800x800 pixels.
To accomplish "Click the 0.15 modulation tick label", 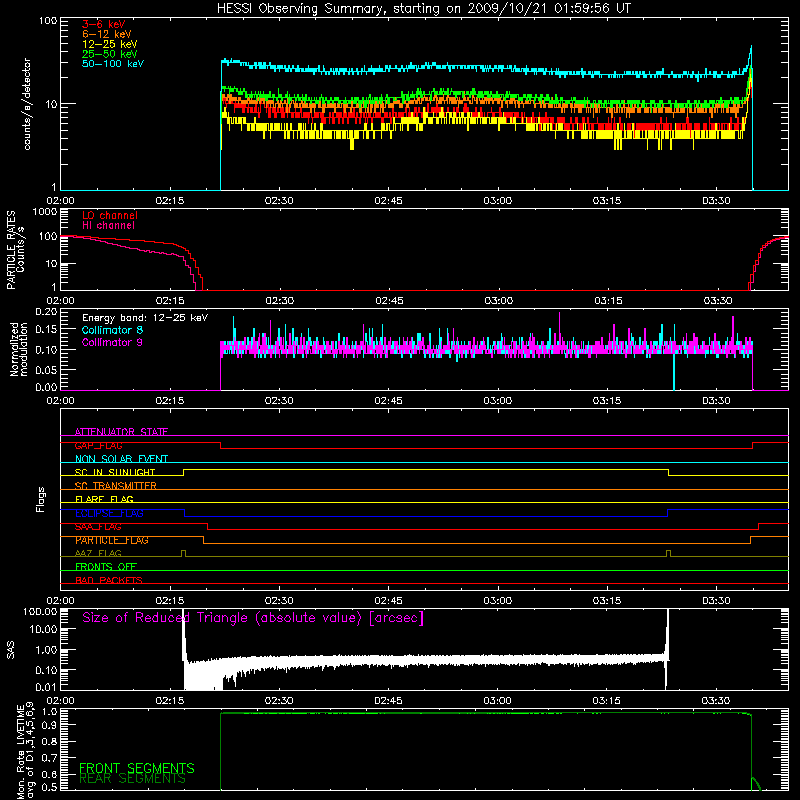I will coord(46,330).
